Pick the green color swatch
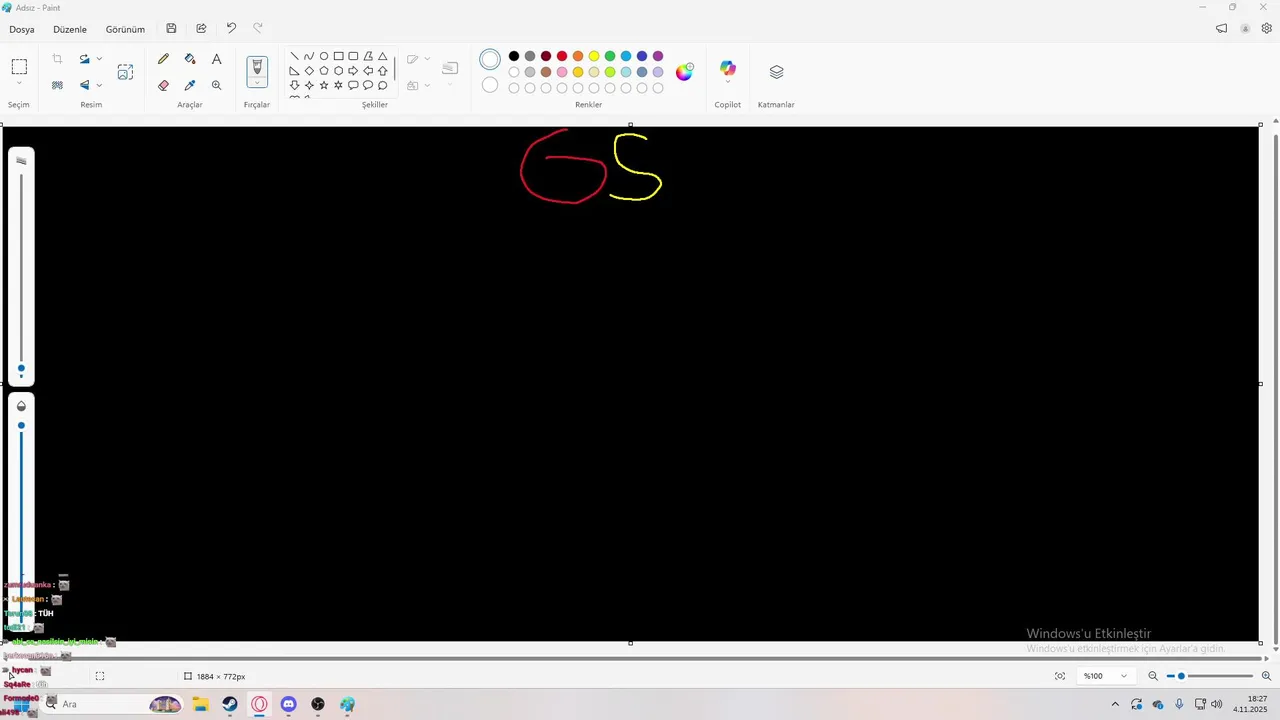The width and height of the screenshot is (1280, 720). coord(610,56)
